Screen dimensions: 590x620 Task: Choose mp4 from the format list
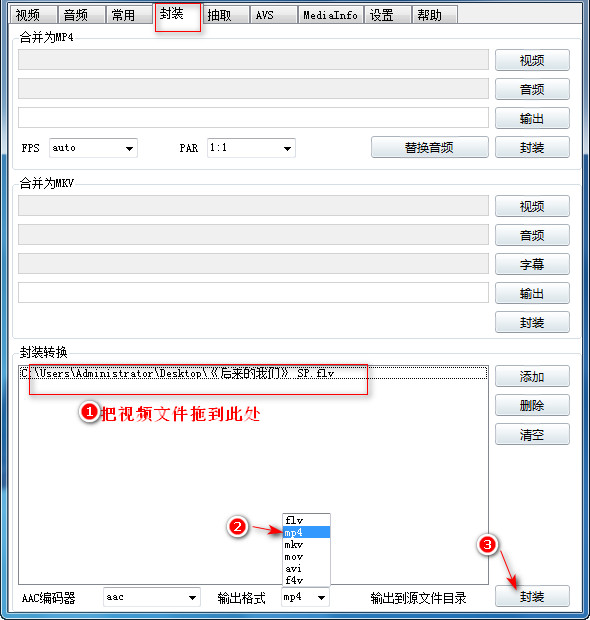(306, 532)
